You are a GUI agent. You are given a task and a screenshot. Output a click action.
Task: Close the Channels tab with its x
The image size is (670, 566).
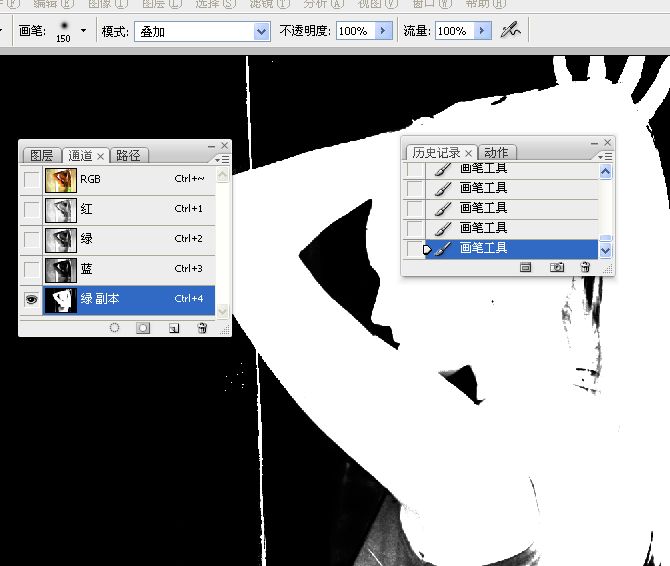tap(100, 157)
